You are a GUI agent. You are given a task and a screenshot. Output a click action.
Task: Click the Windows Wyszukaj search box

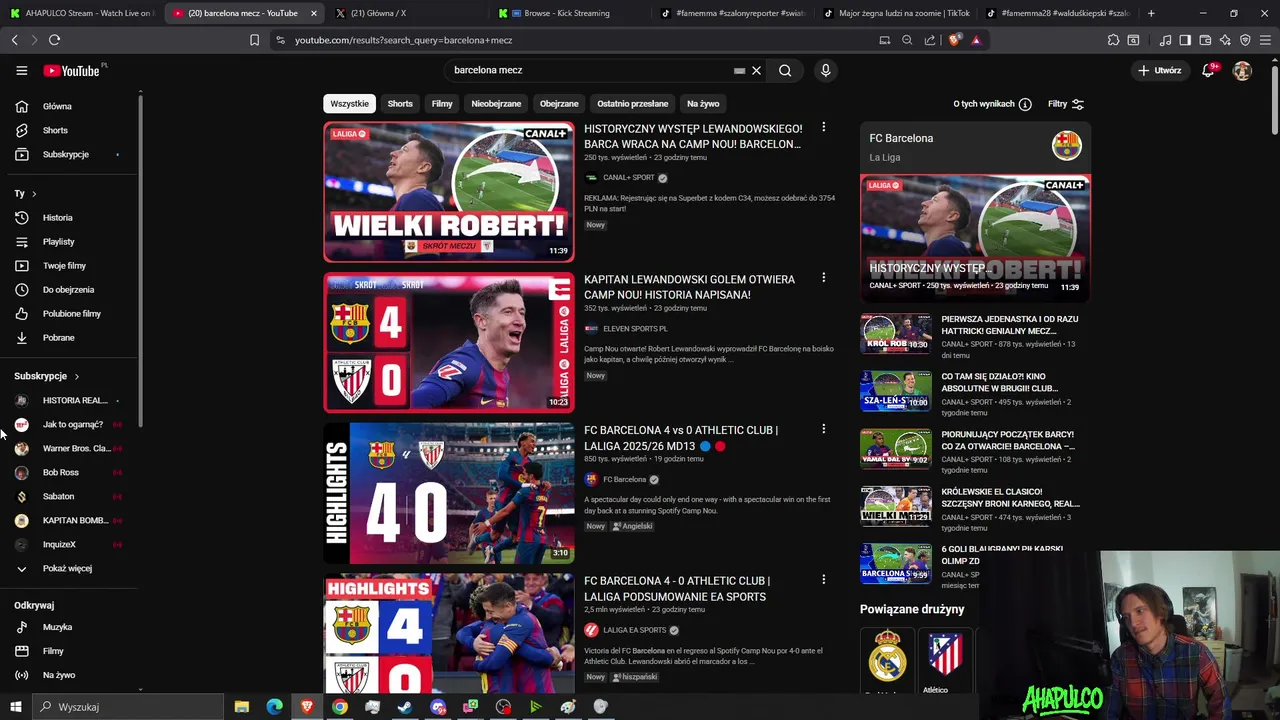coord(128,707)
